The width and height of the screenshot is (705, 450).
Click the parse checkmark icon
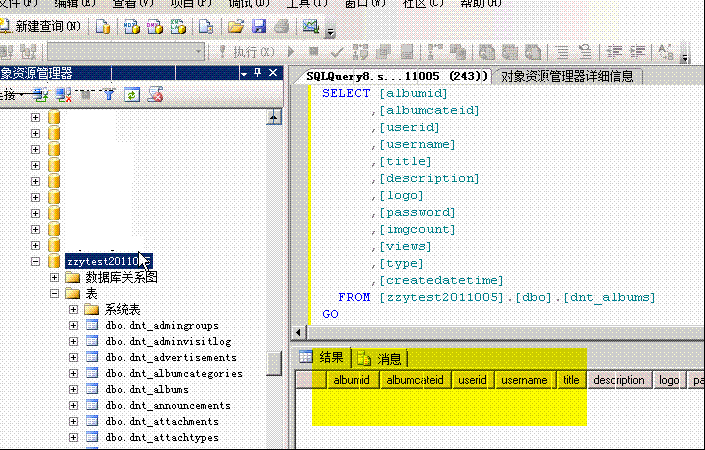[337, 53]
